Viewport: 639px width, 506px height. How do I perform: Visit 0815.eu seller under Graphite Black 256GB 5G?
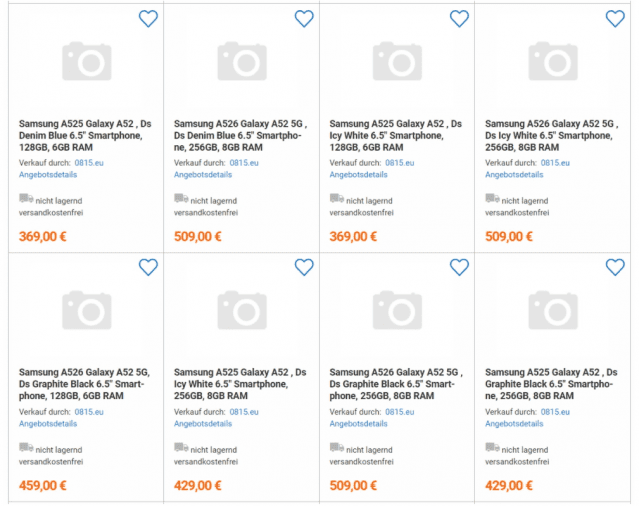pyautogui.click(x=400, y=411)
